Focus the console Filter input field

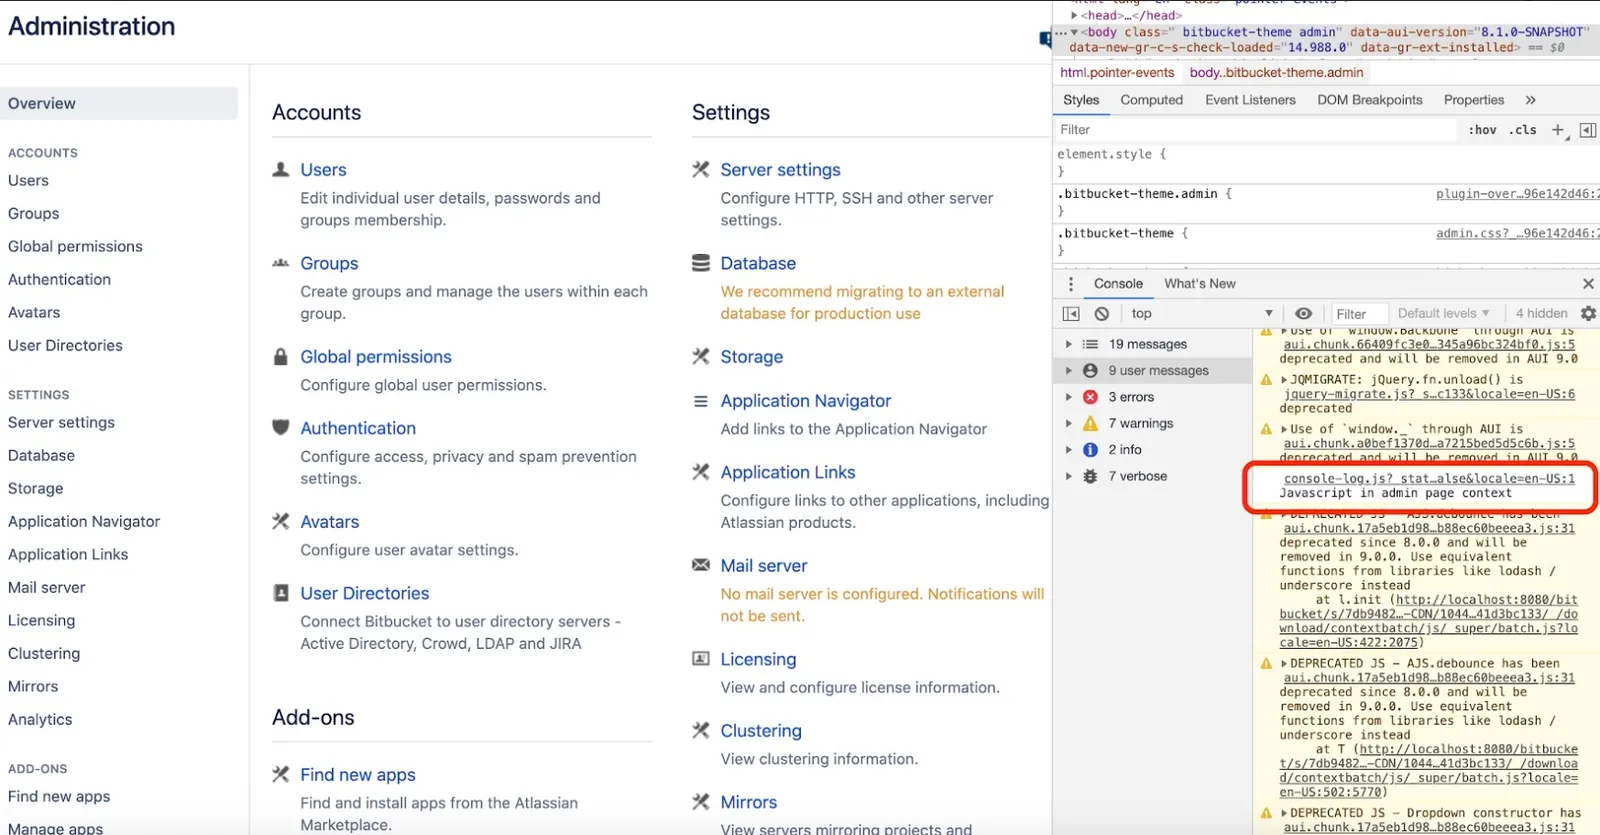pyautogui.click(x=1360, y=314)
